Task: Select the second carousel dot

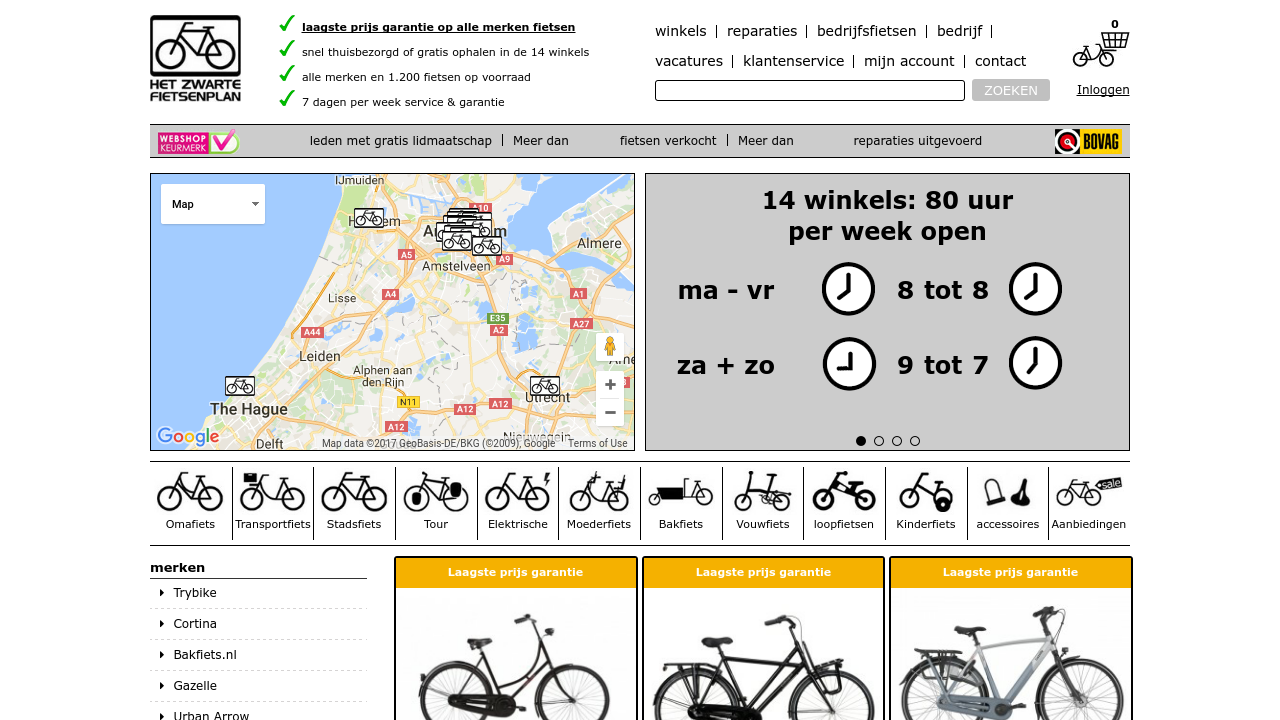Action: [878, 440]
